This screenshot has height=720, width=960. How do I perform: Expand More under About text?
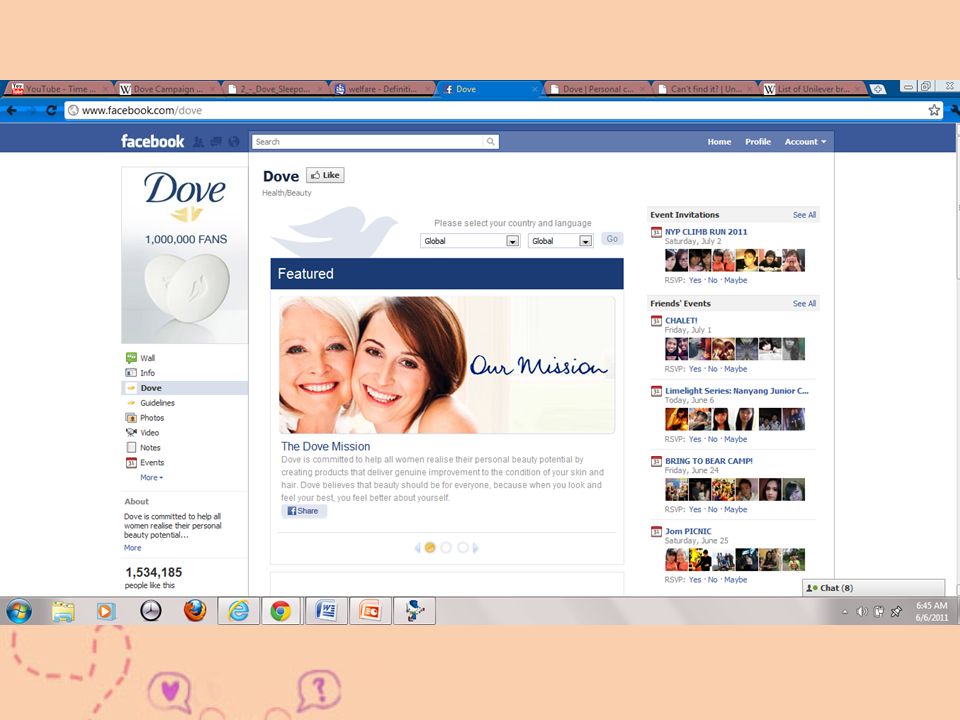tap(132, 548)
